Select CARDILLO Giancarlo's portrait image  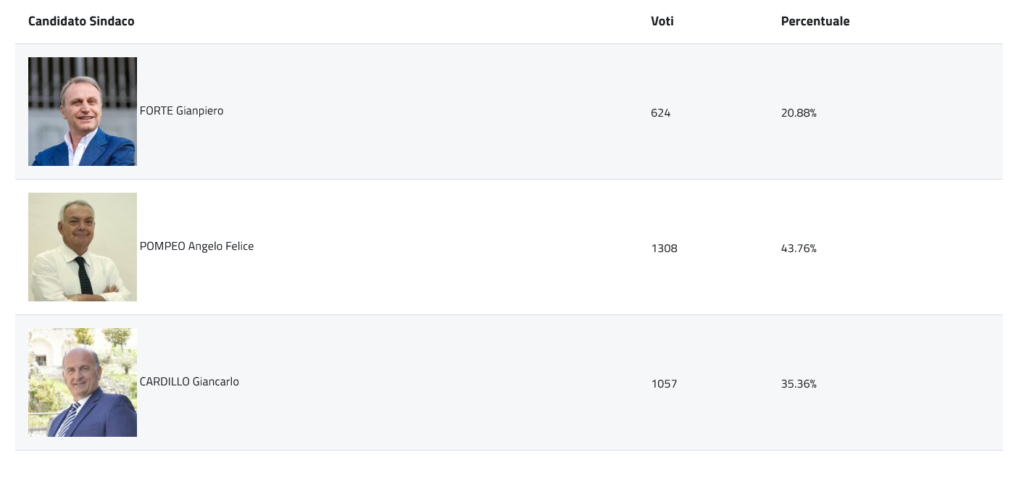pos(82,382)
